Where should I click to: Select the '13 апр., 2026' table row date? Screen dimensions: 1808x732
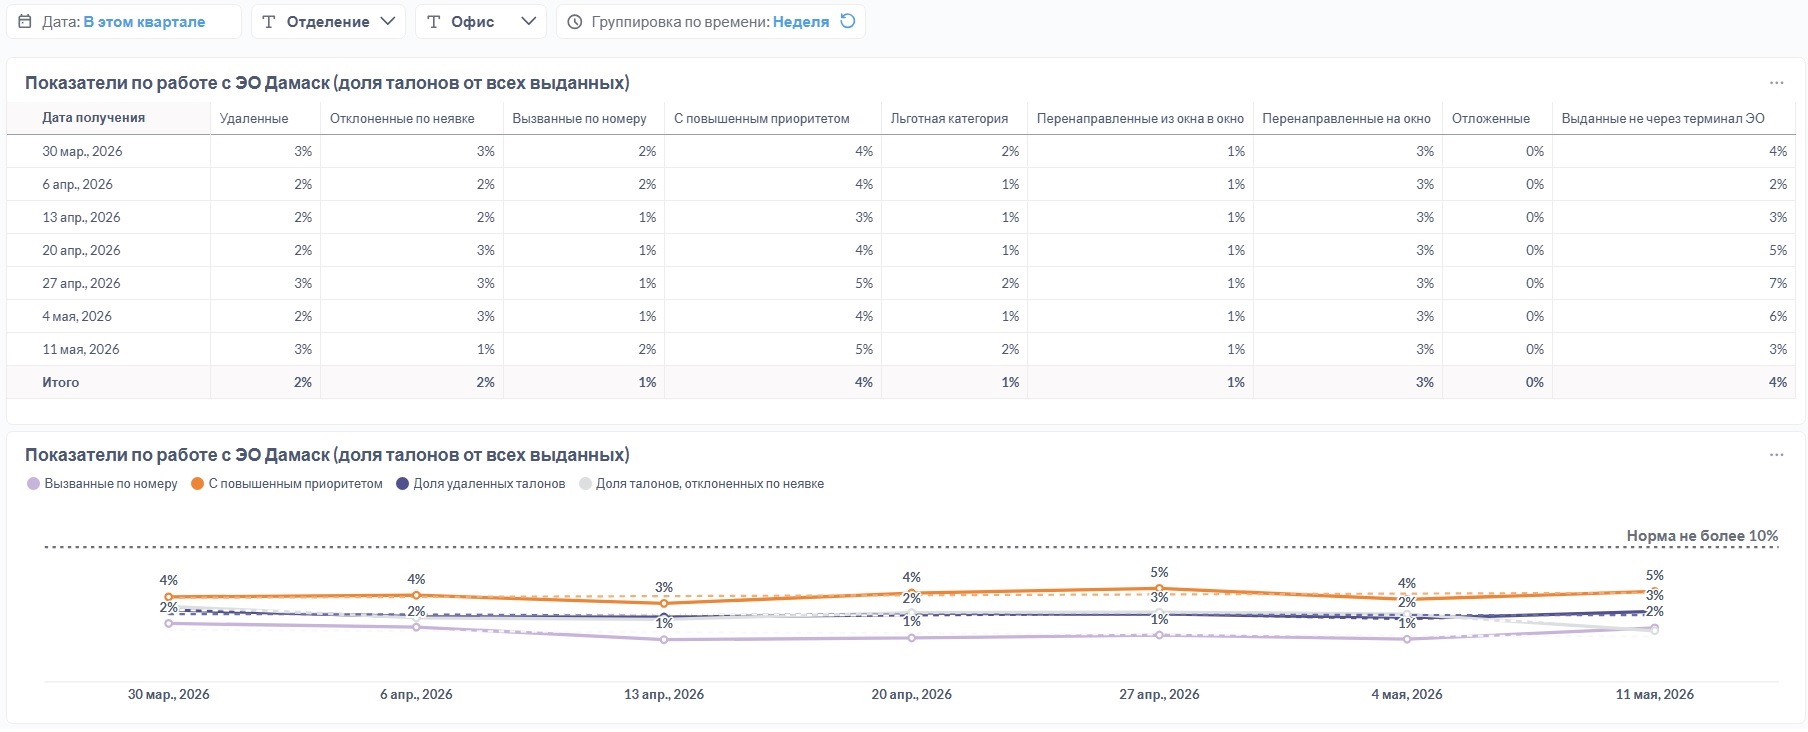click(81, 217)
